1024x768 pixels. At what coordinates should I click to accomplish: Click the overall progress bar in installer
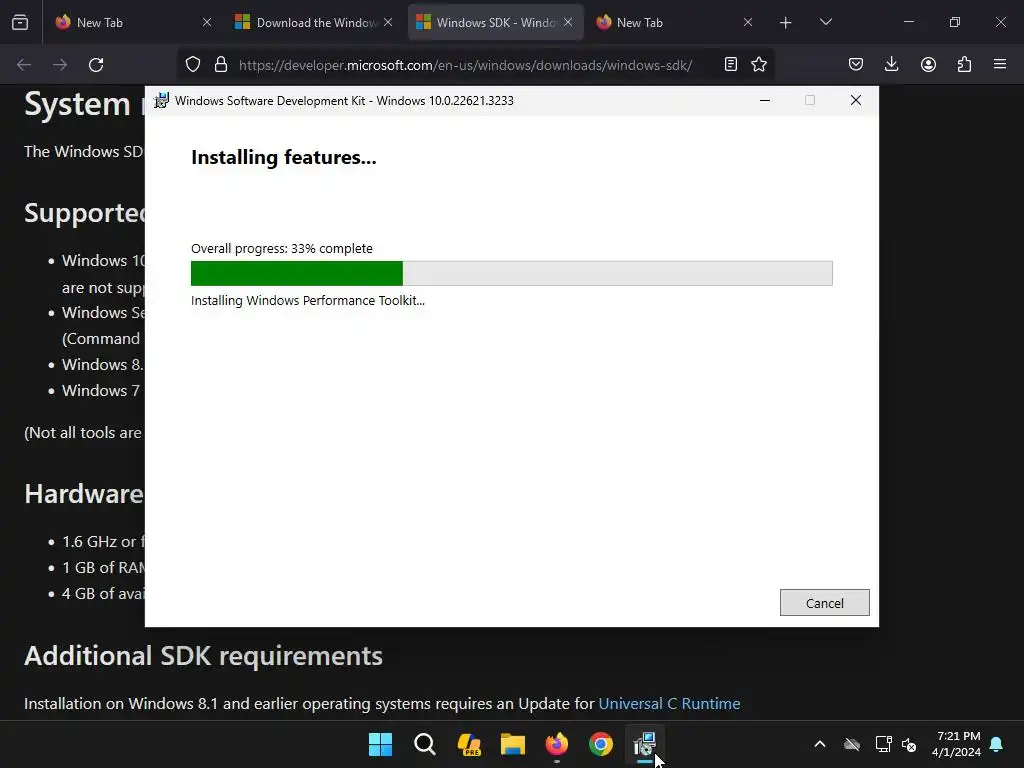pos(511,273)
